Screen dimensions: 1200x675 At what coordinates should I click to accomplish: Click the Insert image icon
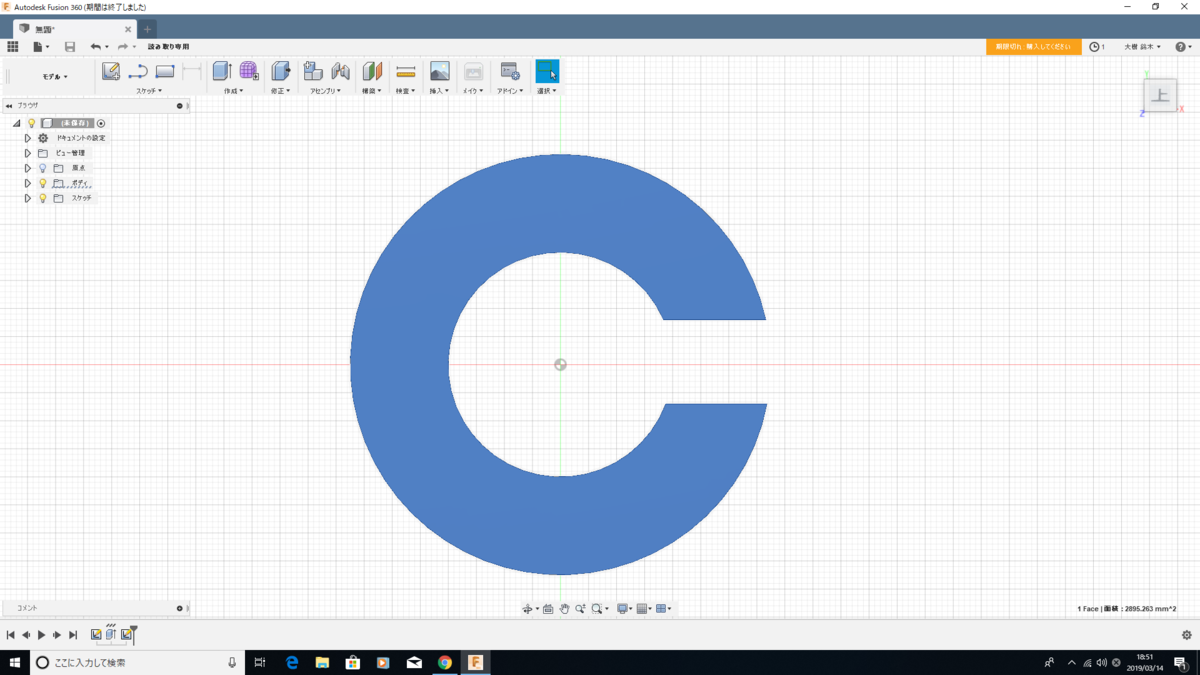pyautogui.click(x=440, y=71)
